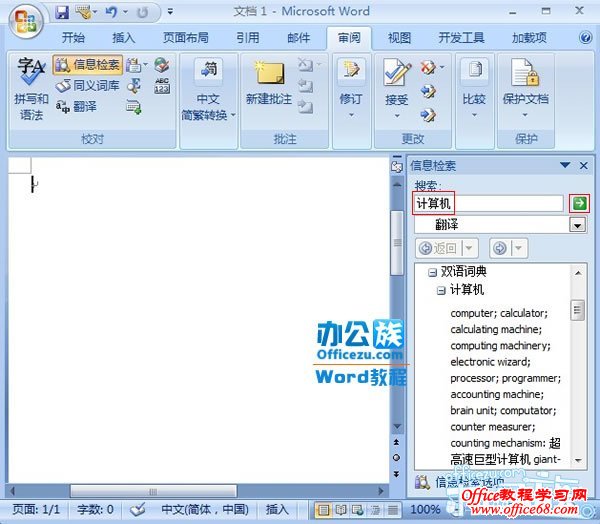Go to next comment icon
Screen dimensions: 600x524
pyautogui.click(x=305, y=106)
